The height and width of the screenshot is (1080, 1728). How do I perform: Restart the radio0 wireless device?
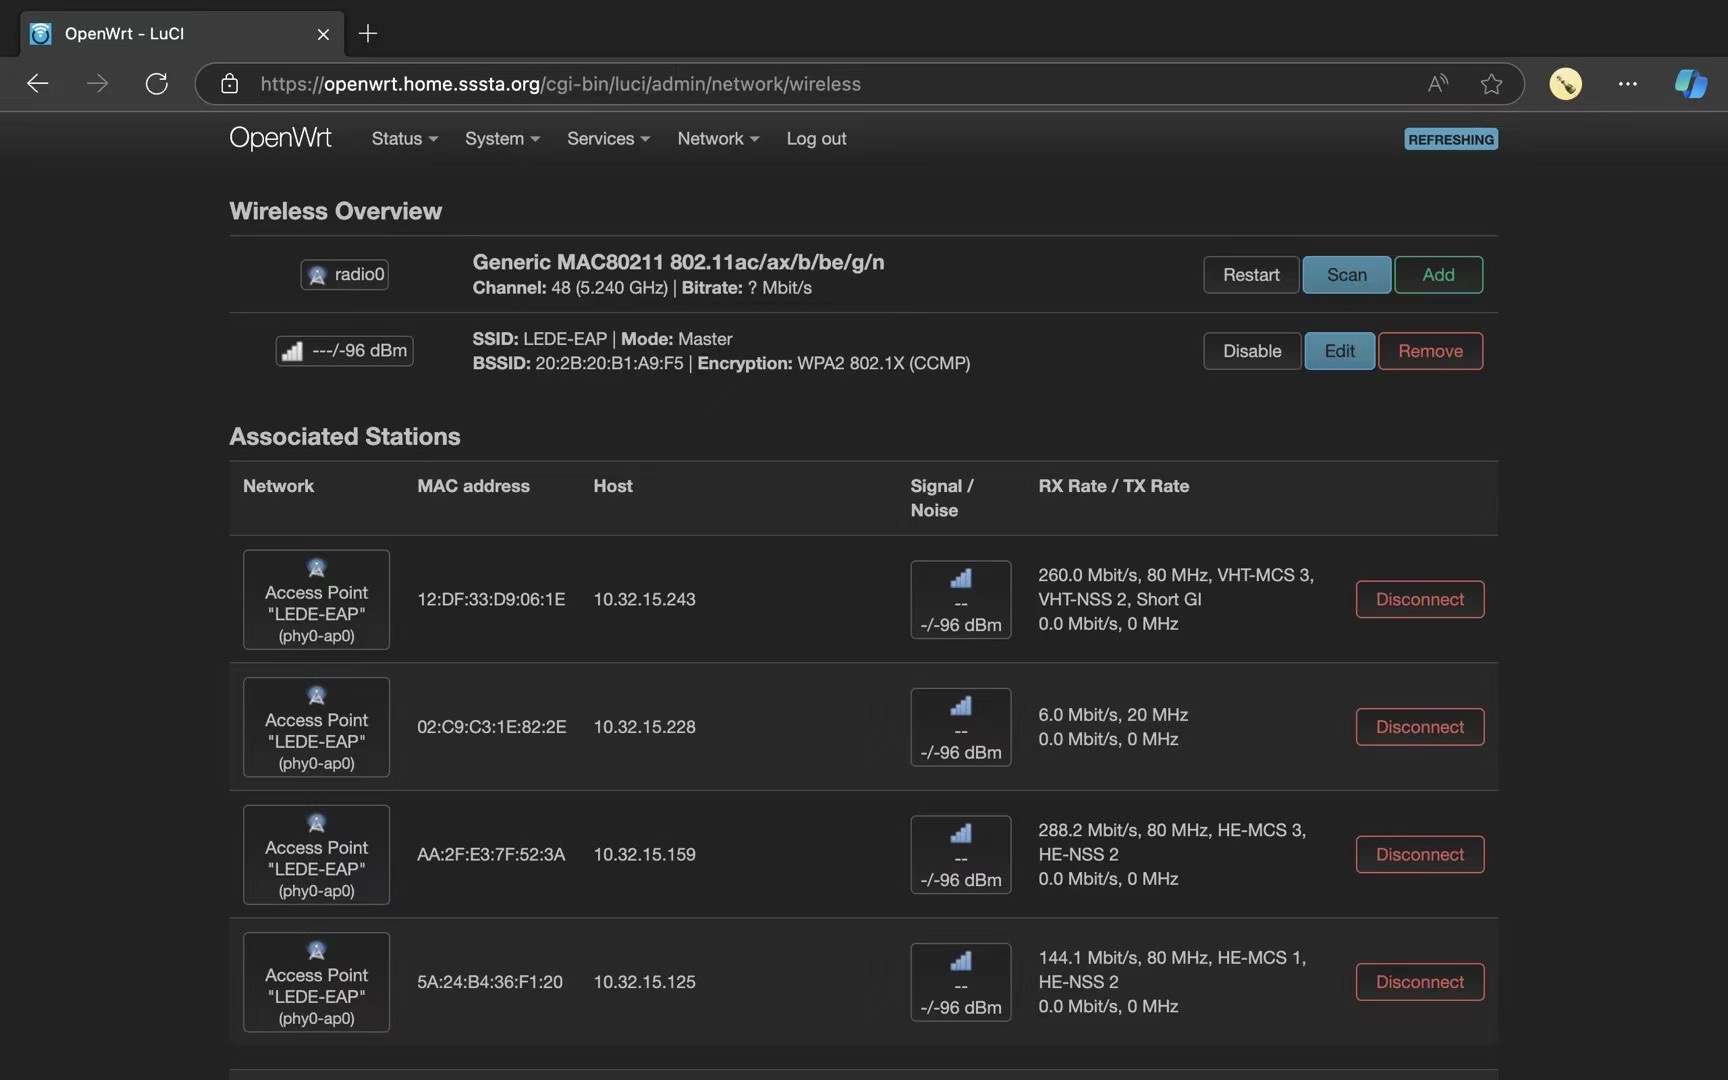click(1251, 275)
